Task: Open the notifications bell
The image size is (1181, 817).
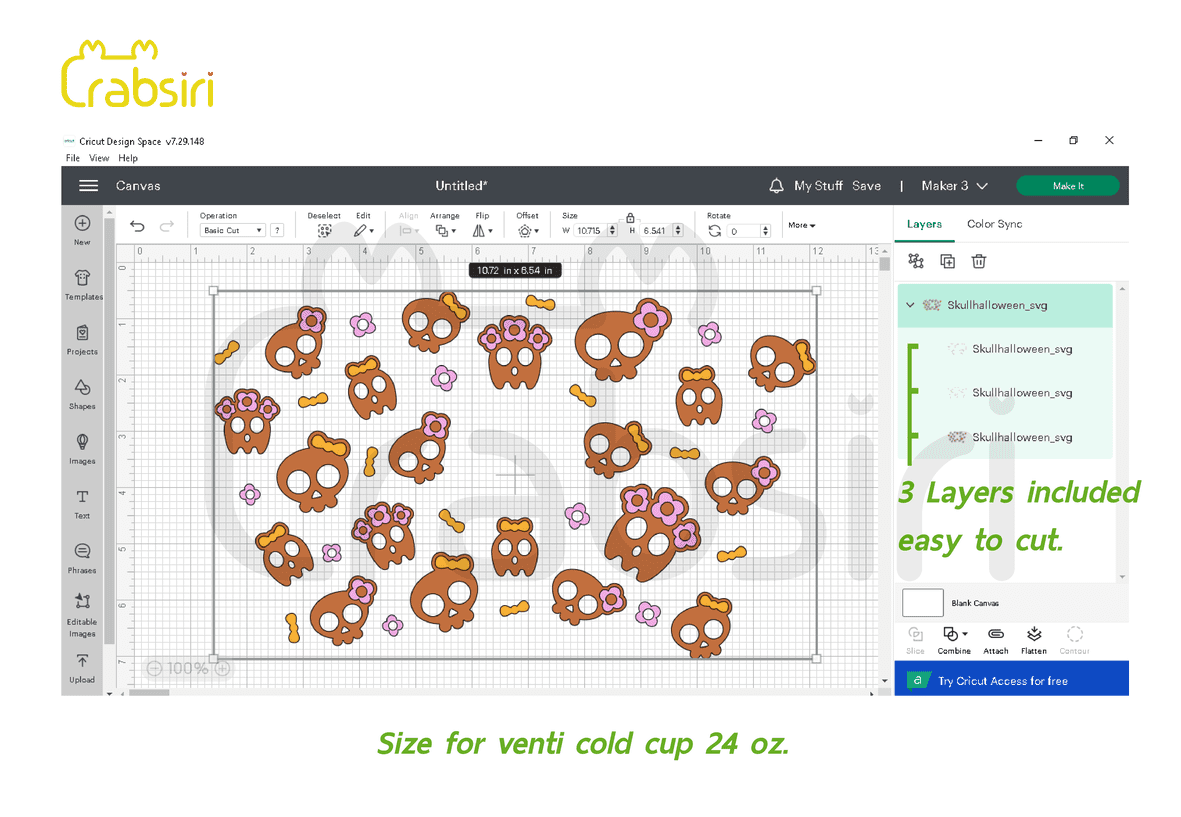Action: (x=776, y=186)
